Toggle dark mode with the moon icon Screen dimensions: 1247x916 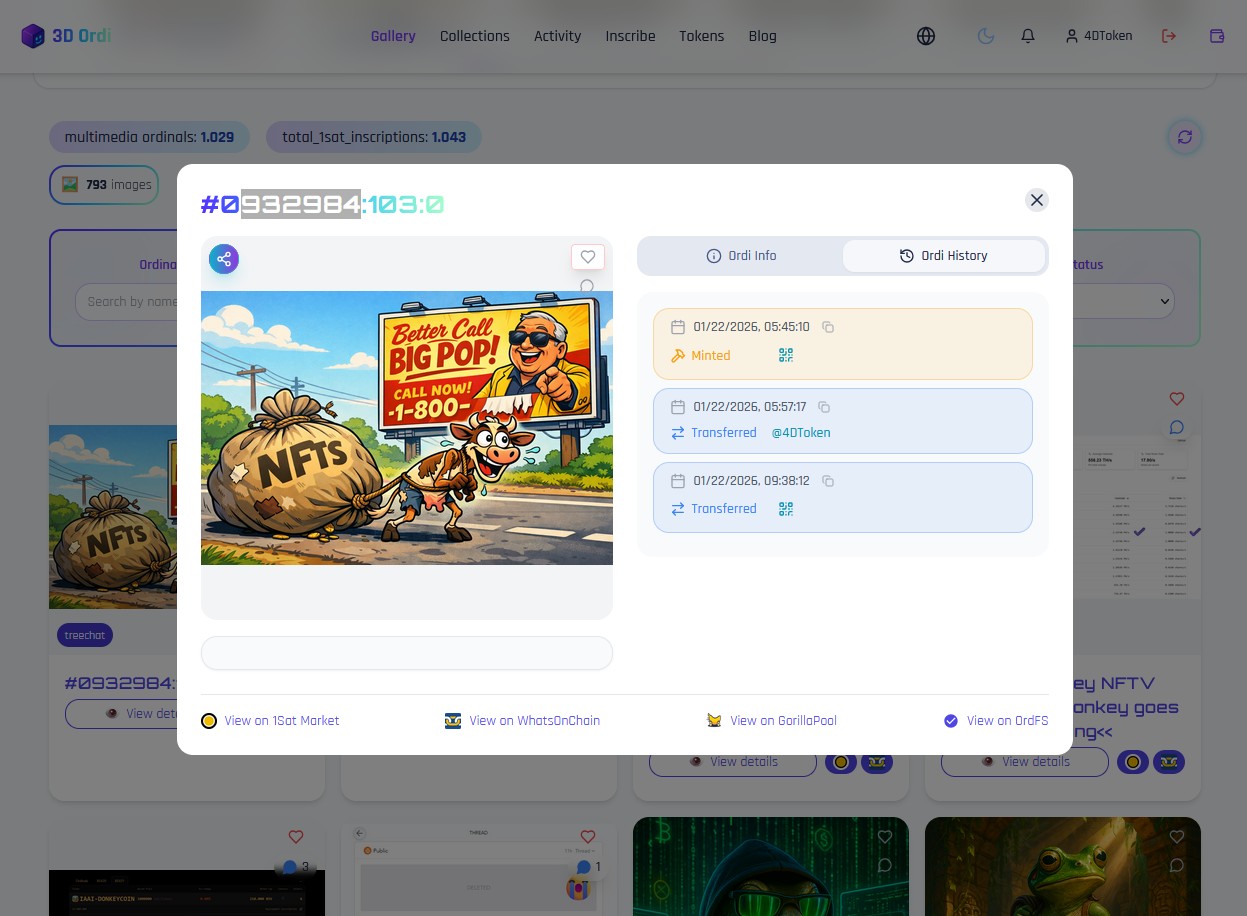[x=986, y=36]
